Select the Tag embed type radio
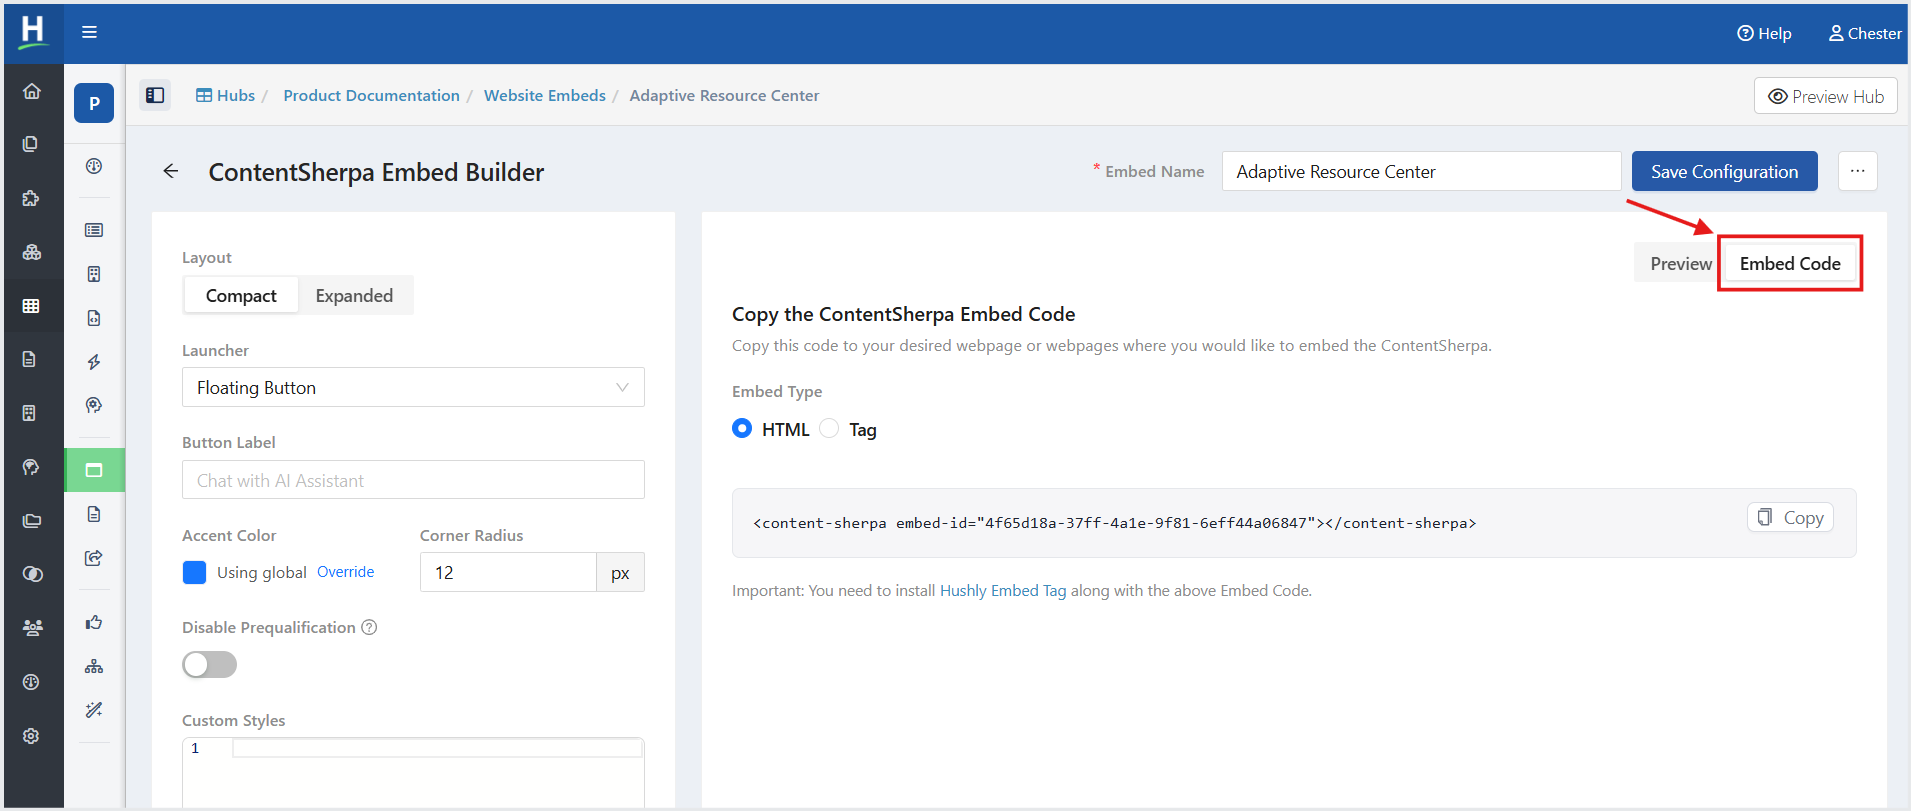The width and height of the screenshot is (1911, 811). 829,428
